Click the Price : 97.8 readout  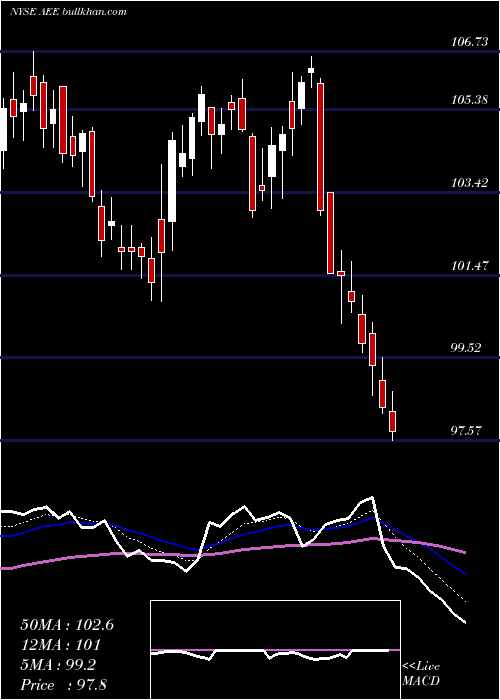tap(63, 685)
